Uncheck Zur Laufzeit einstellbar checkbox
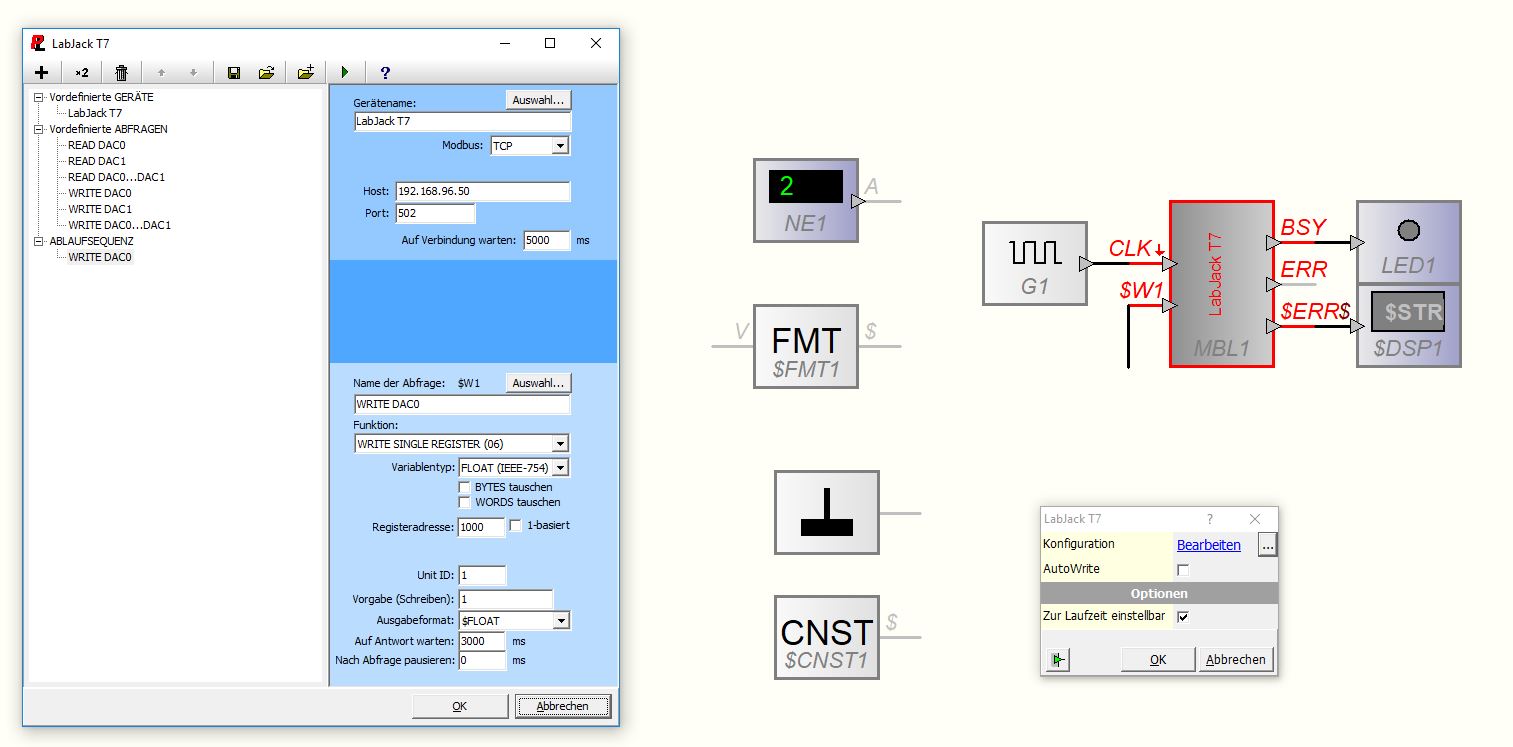 1183,616
